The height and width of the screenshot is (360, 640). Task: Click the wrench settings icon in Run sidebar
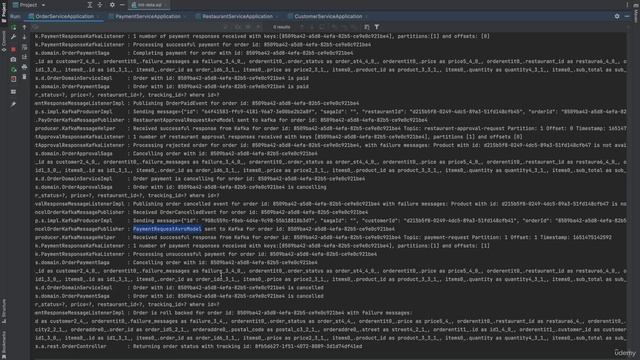(x=13, y=37)
